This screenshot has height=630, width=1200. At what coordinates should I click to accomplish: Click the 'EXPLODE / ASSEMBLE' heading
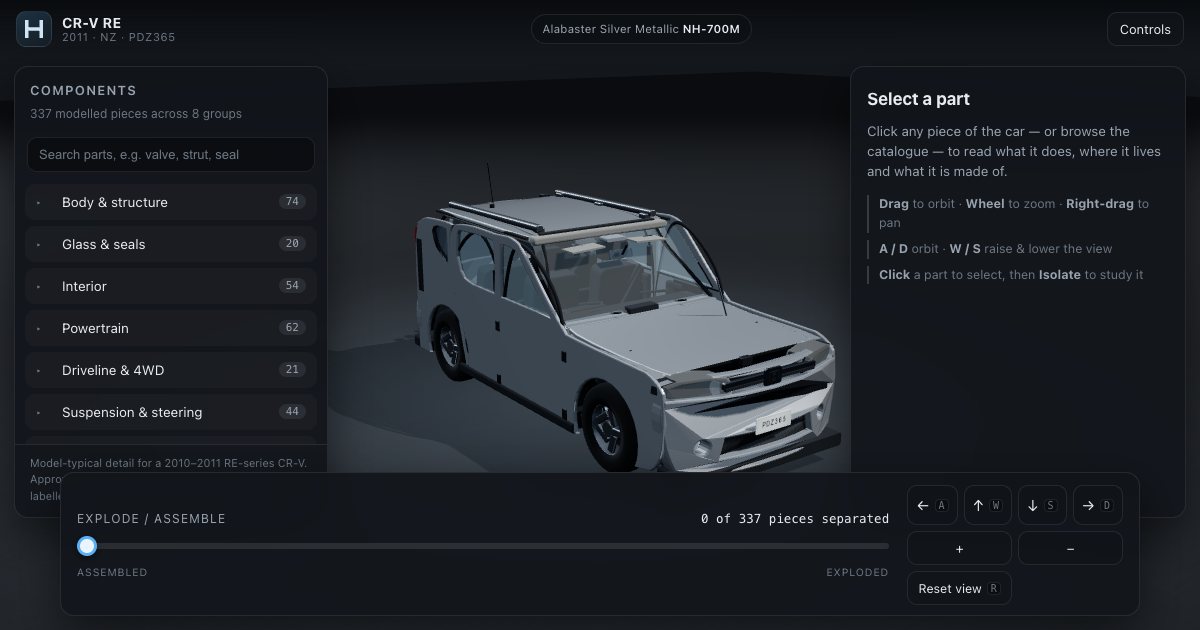pos(151,519)
